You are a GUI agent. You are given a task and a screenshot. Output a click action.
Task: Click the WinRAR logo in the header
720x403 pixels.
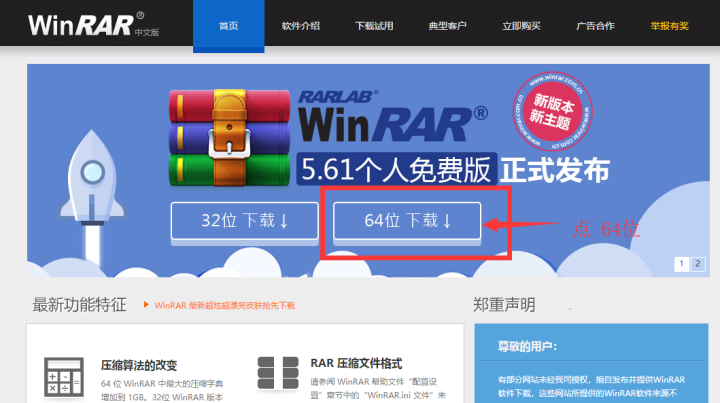(93, 25)
